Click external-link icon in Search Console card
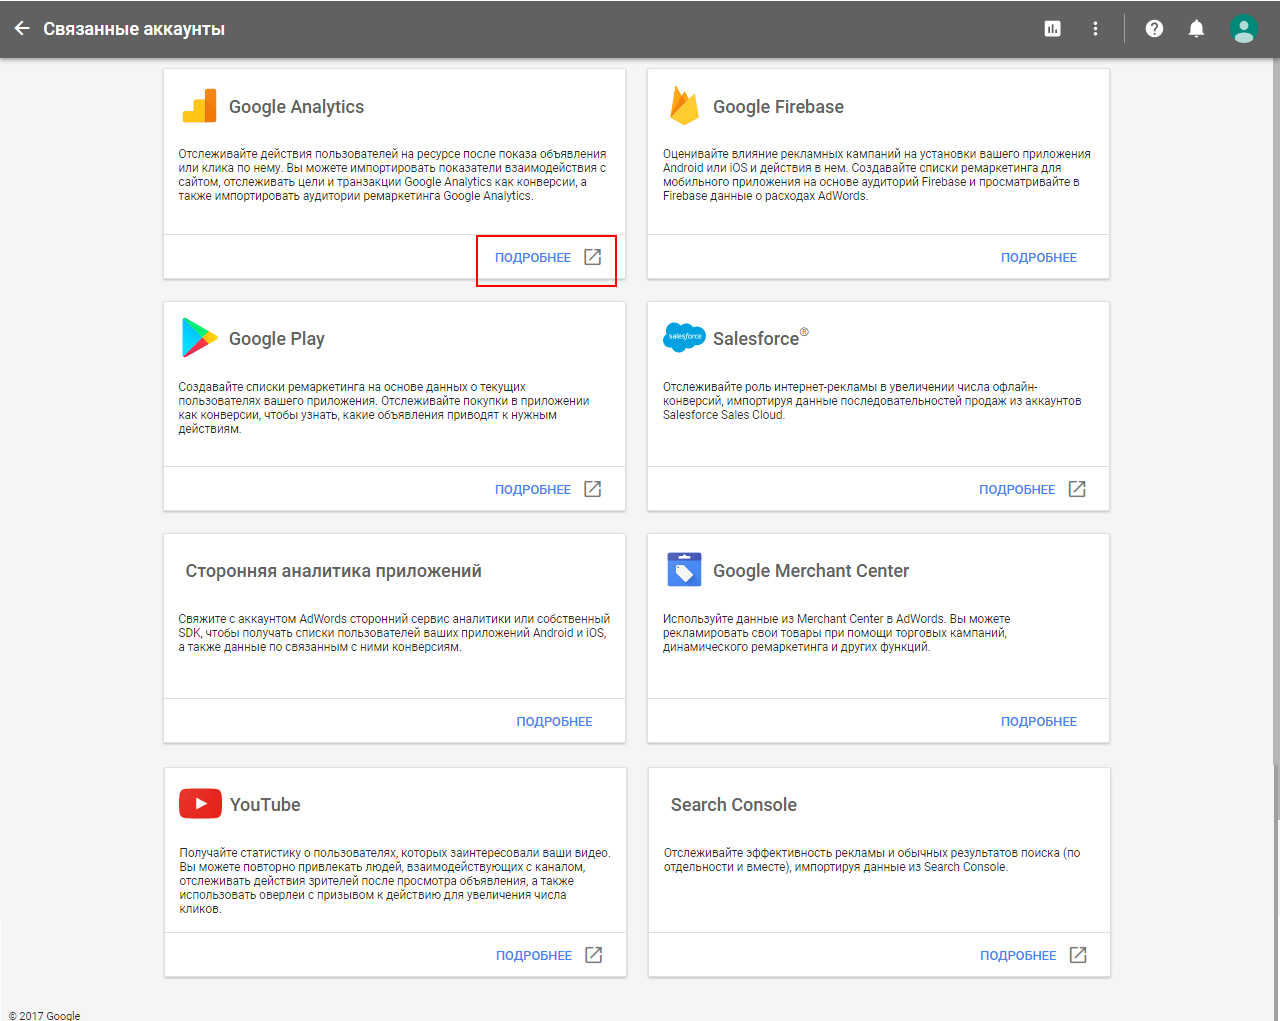The width and height of the screenshot is (1280, 1021). click(x=1078, y=955)
